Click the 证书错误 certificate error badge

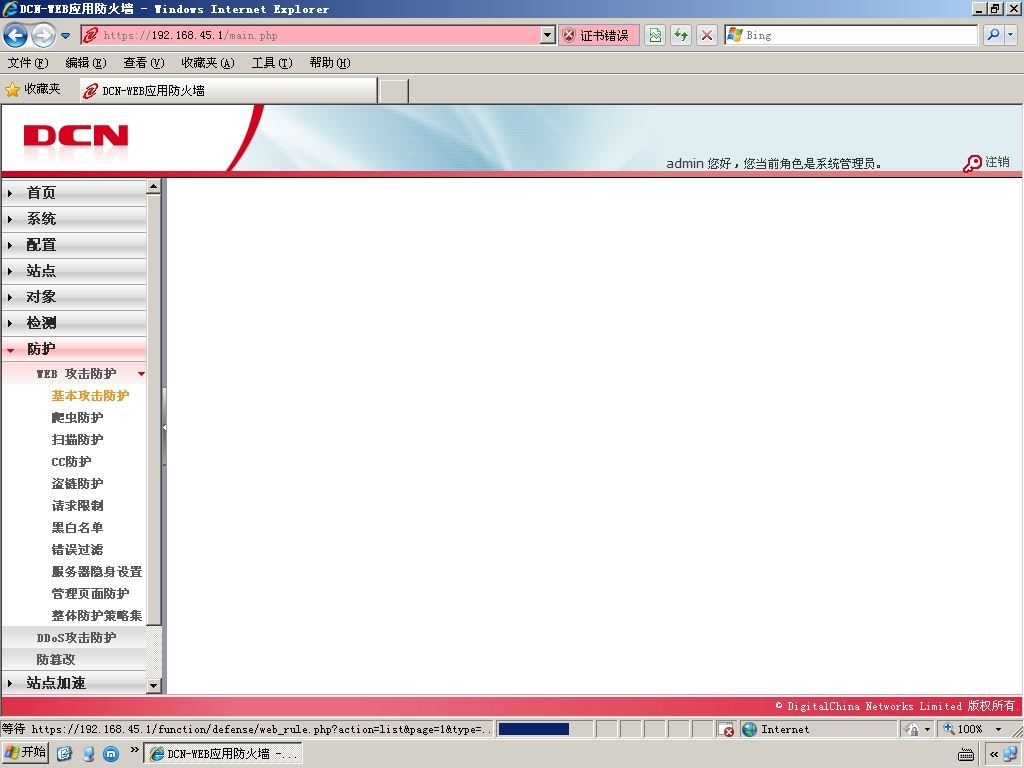[x=598, y=35]
